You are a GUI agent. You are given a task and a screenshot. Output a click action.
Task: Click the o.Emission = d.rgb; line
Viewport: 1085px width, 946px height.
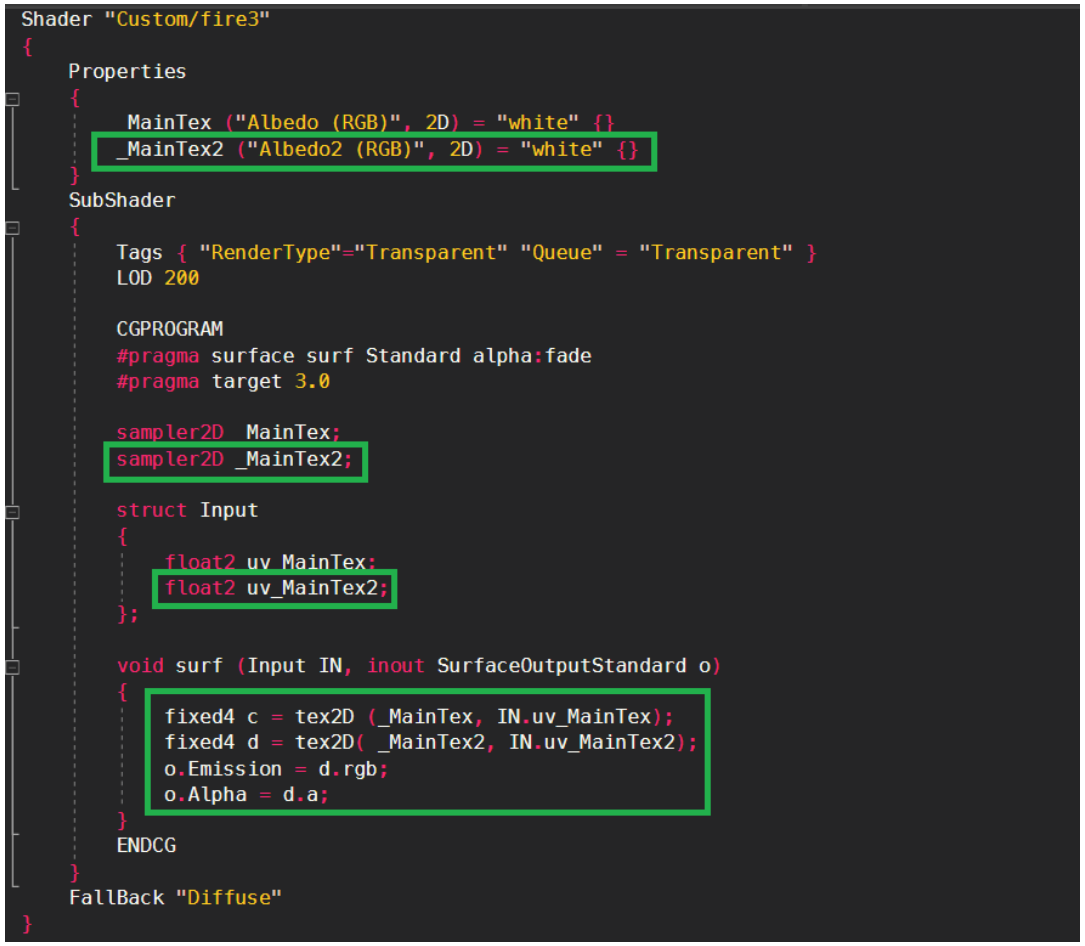coord(276,769)
